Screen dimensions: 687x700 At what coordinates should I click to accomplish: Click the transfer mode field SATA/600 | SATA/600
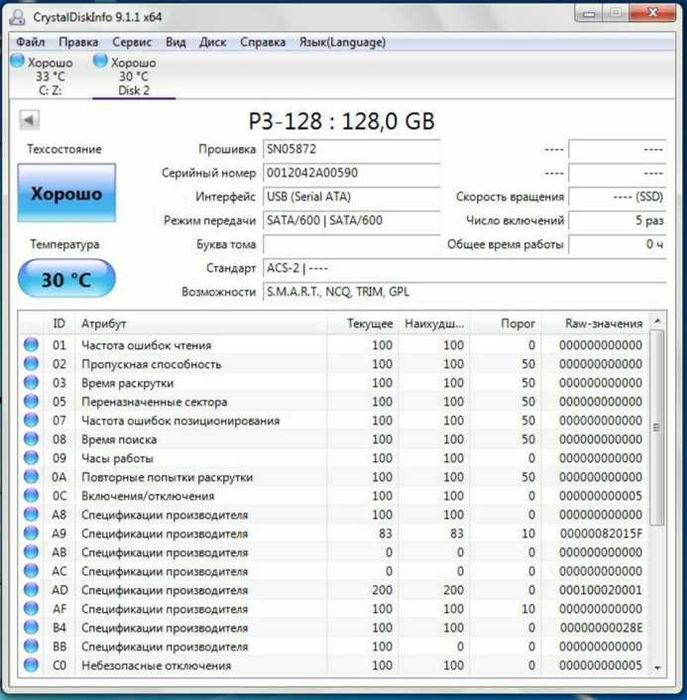[x=351, y=220]
